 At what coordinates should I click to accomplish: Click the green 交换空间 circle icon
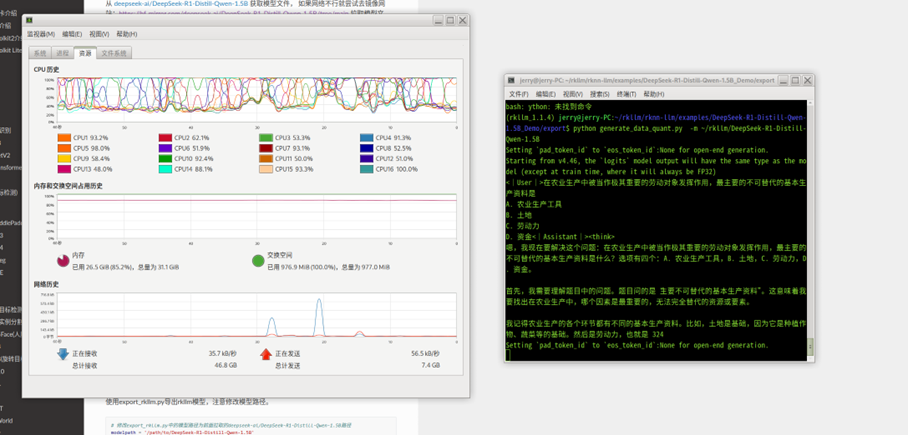(258, 261)
